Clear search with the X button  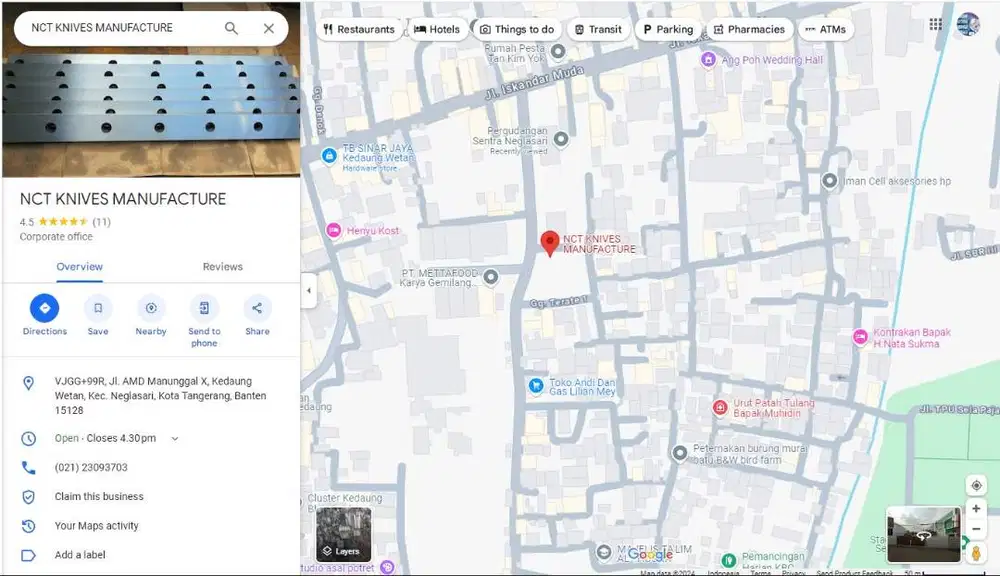point(269,28)
